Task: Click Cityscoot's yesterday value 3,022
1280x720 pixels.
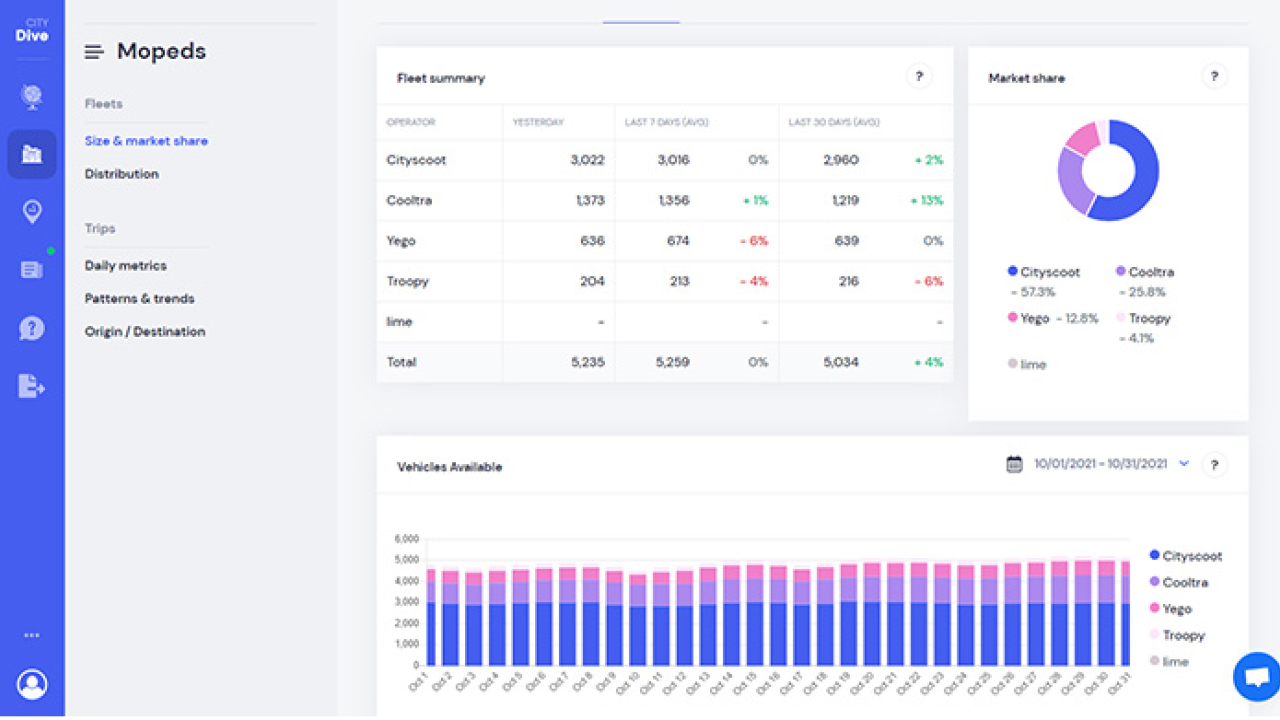Action: point(586,160)
